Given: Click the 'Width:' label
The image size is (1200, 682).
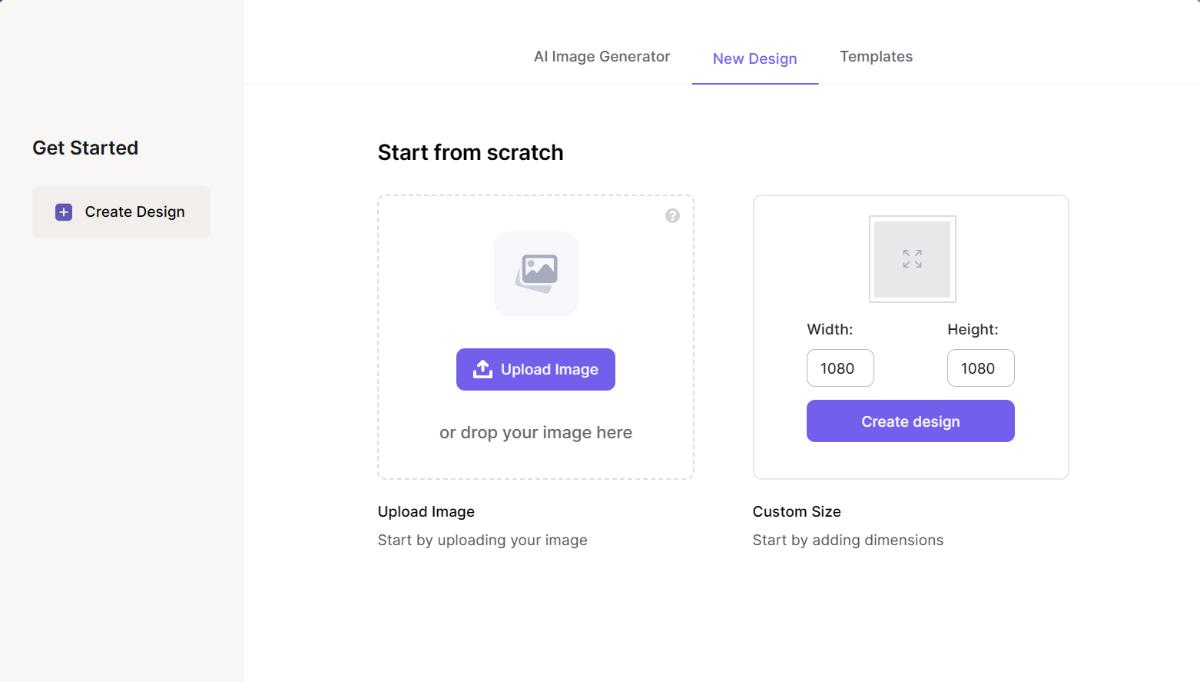Looking at the screenshot, I should (830, 329).
